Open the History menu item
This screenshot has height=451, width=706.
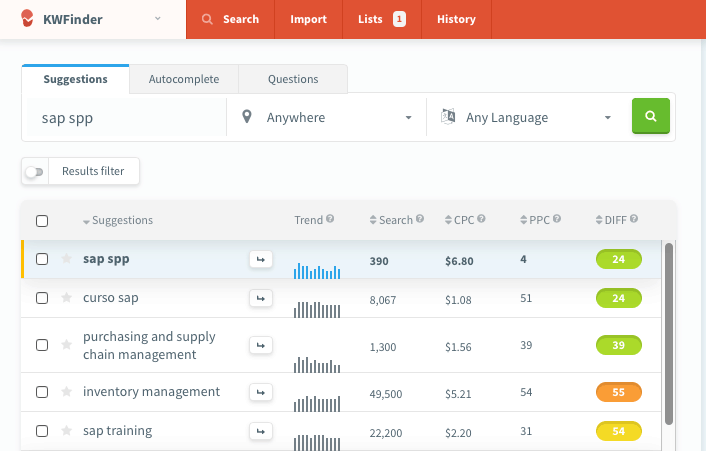pyautogui.click(x=456, y=19)
